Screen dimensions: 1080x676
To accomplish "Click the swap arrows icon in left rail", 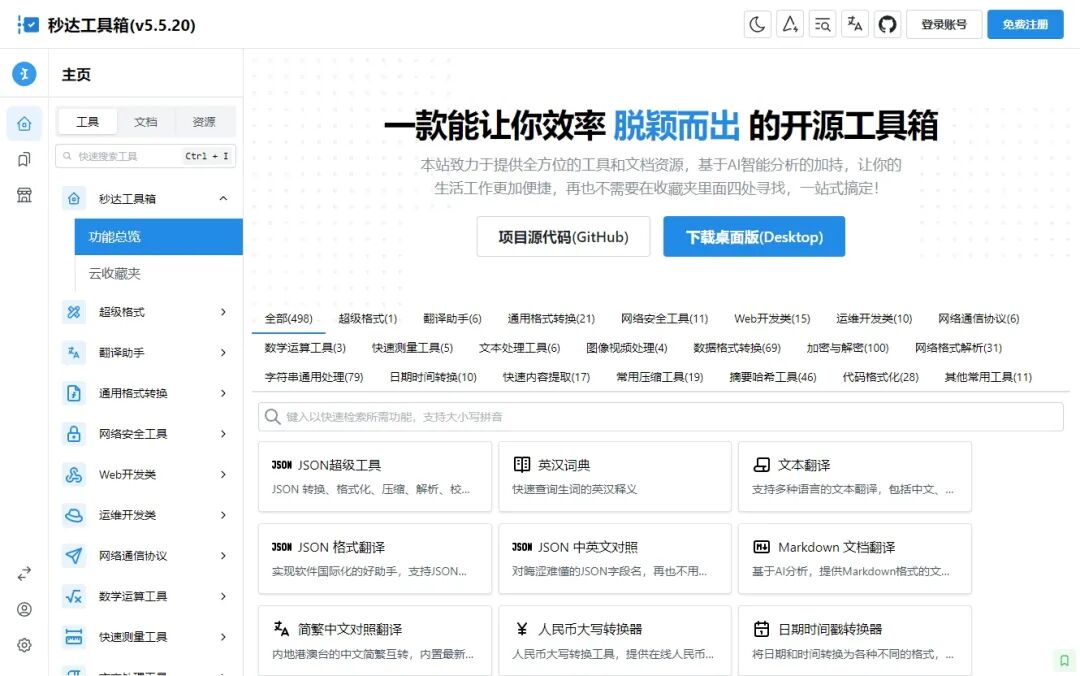I will coord(24,573).
